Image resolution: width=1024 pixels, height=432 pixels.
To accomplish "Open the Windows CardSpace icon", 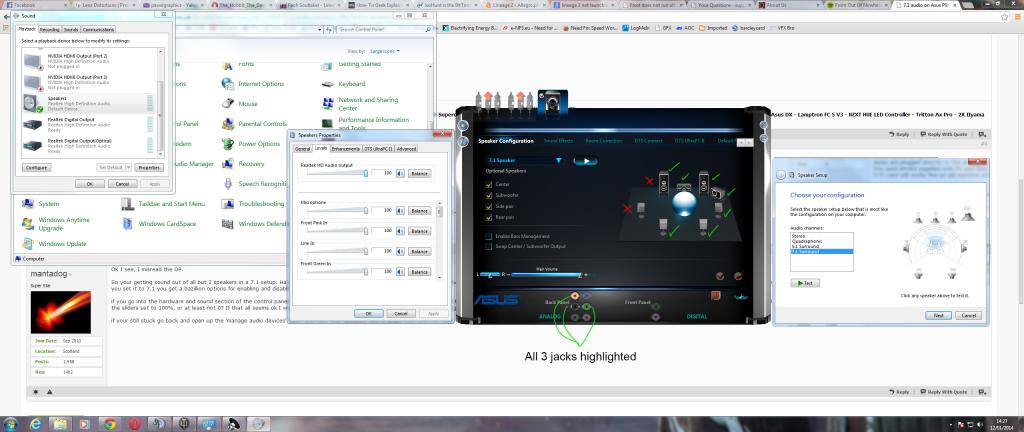I will (127, 224).
